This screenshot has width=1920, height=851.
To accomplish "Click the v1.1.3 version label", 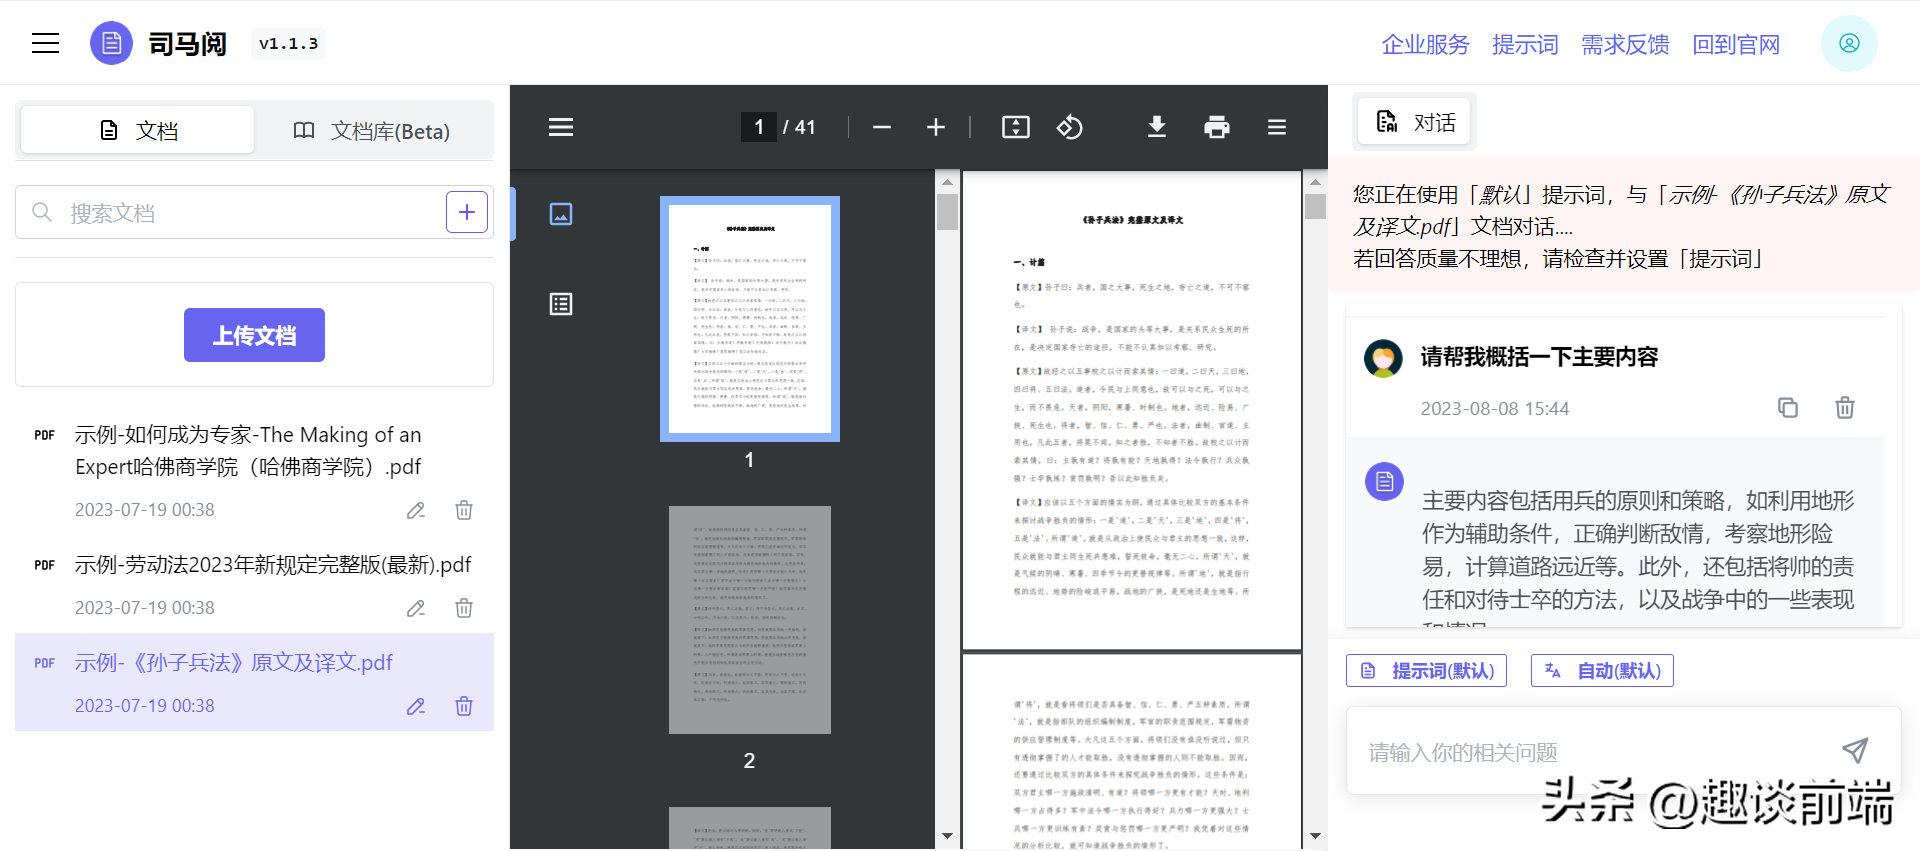I will pos(288,43).
